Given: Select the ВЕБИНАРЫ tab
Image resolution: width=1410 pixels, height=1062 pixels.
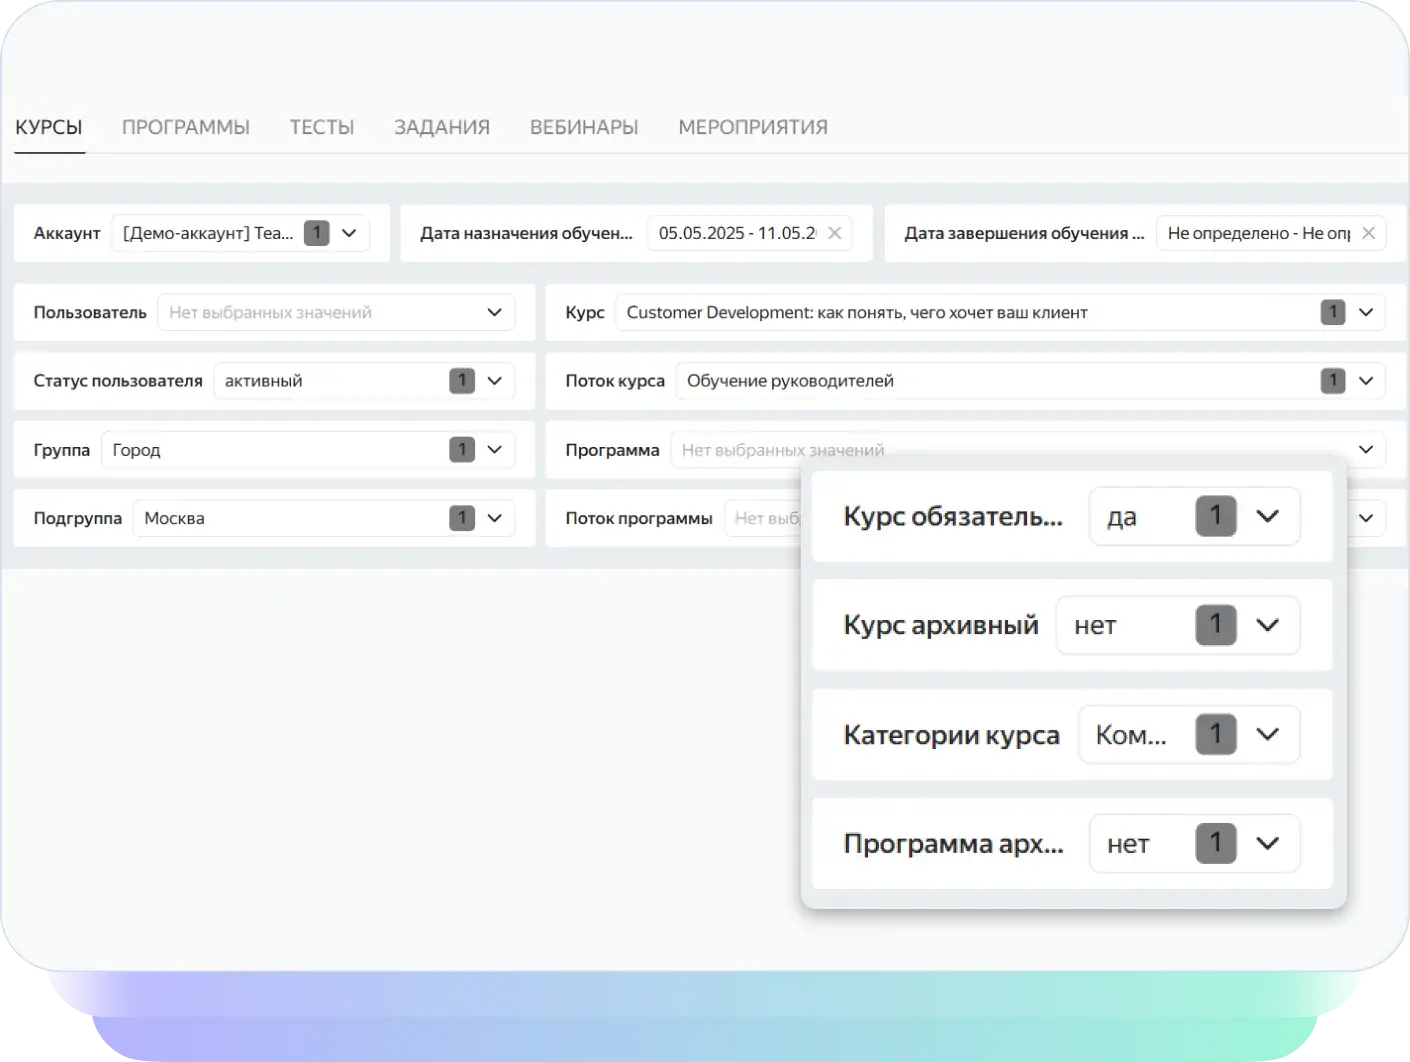Looking at the screenshot, I should pos(584,127).
